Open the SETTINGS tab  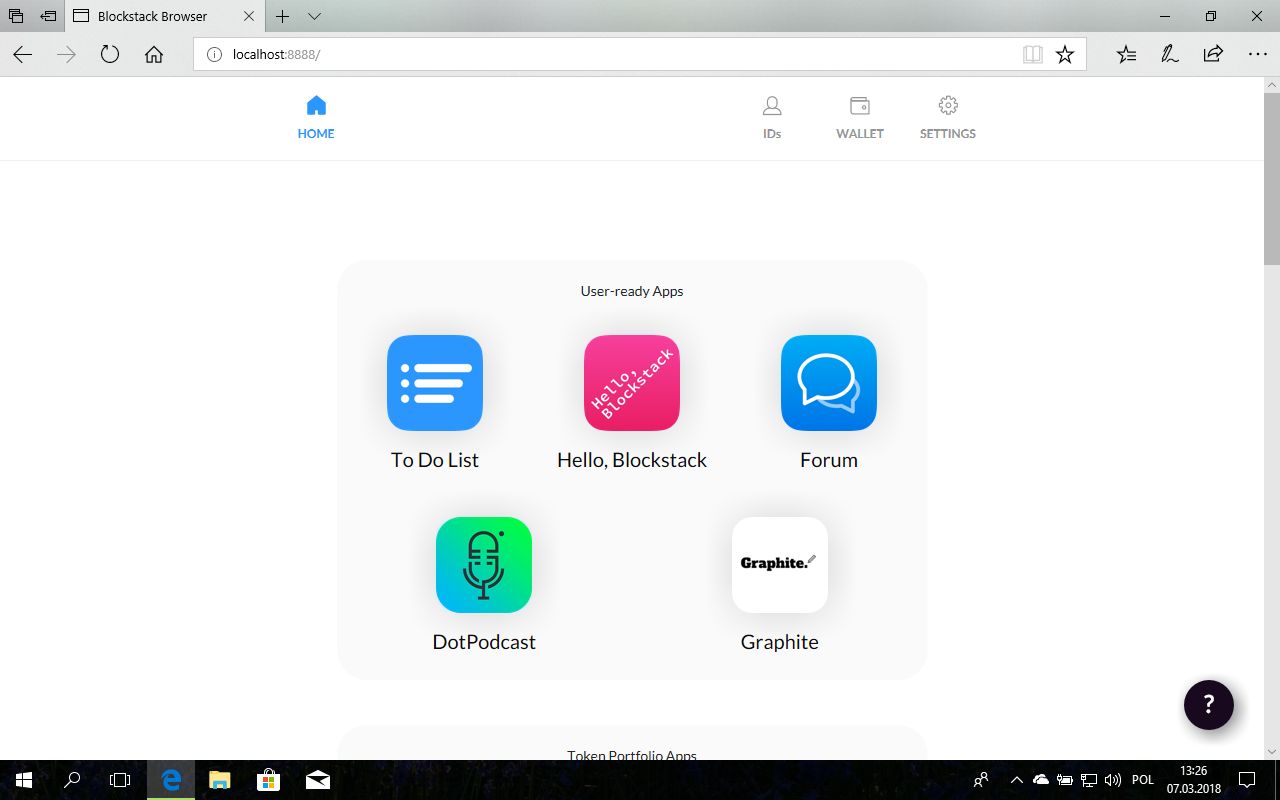(x=948, y=118)
